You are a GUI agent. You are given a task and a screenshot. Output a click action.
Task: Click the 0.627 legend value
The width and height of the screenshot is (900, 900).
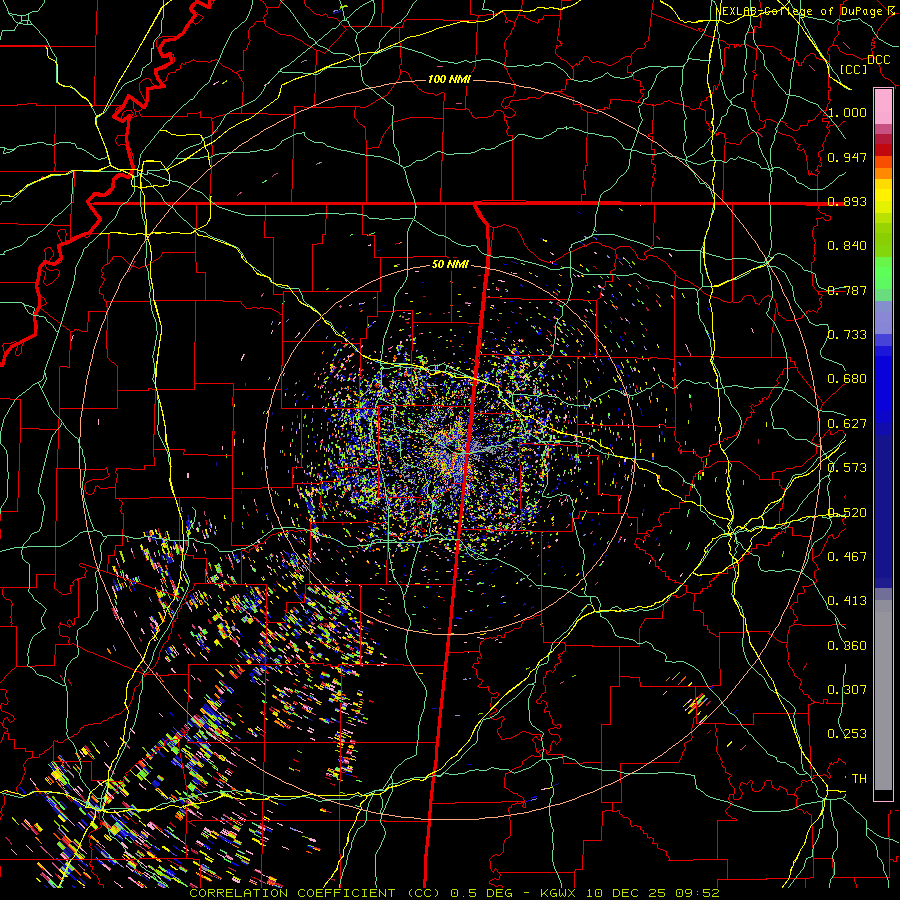[x=847, y=424]
